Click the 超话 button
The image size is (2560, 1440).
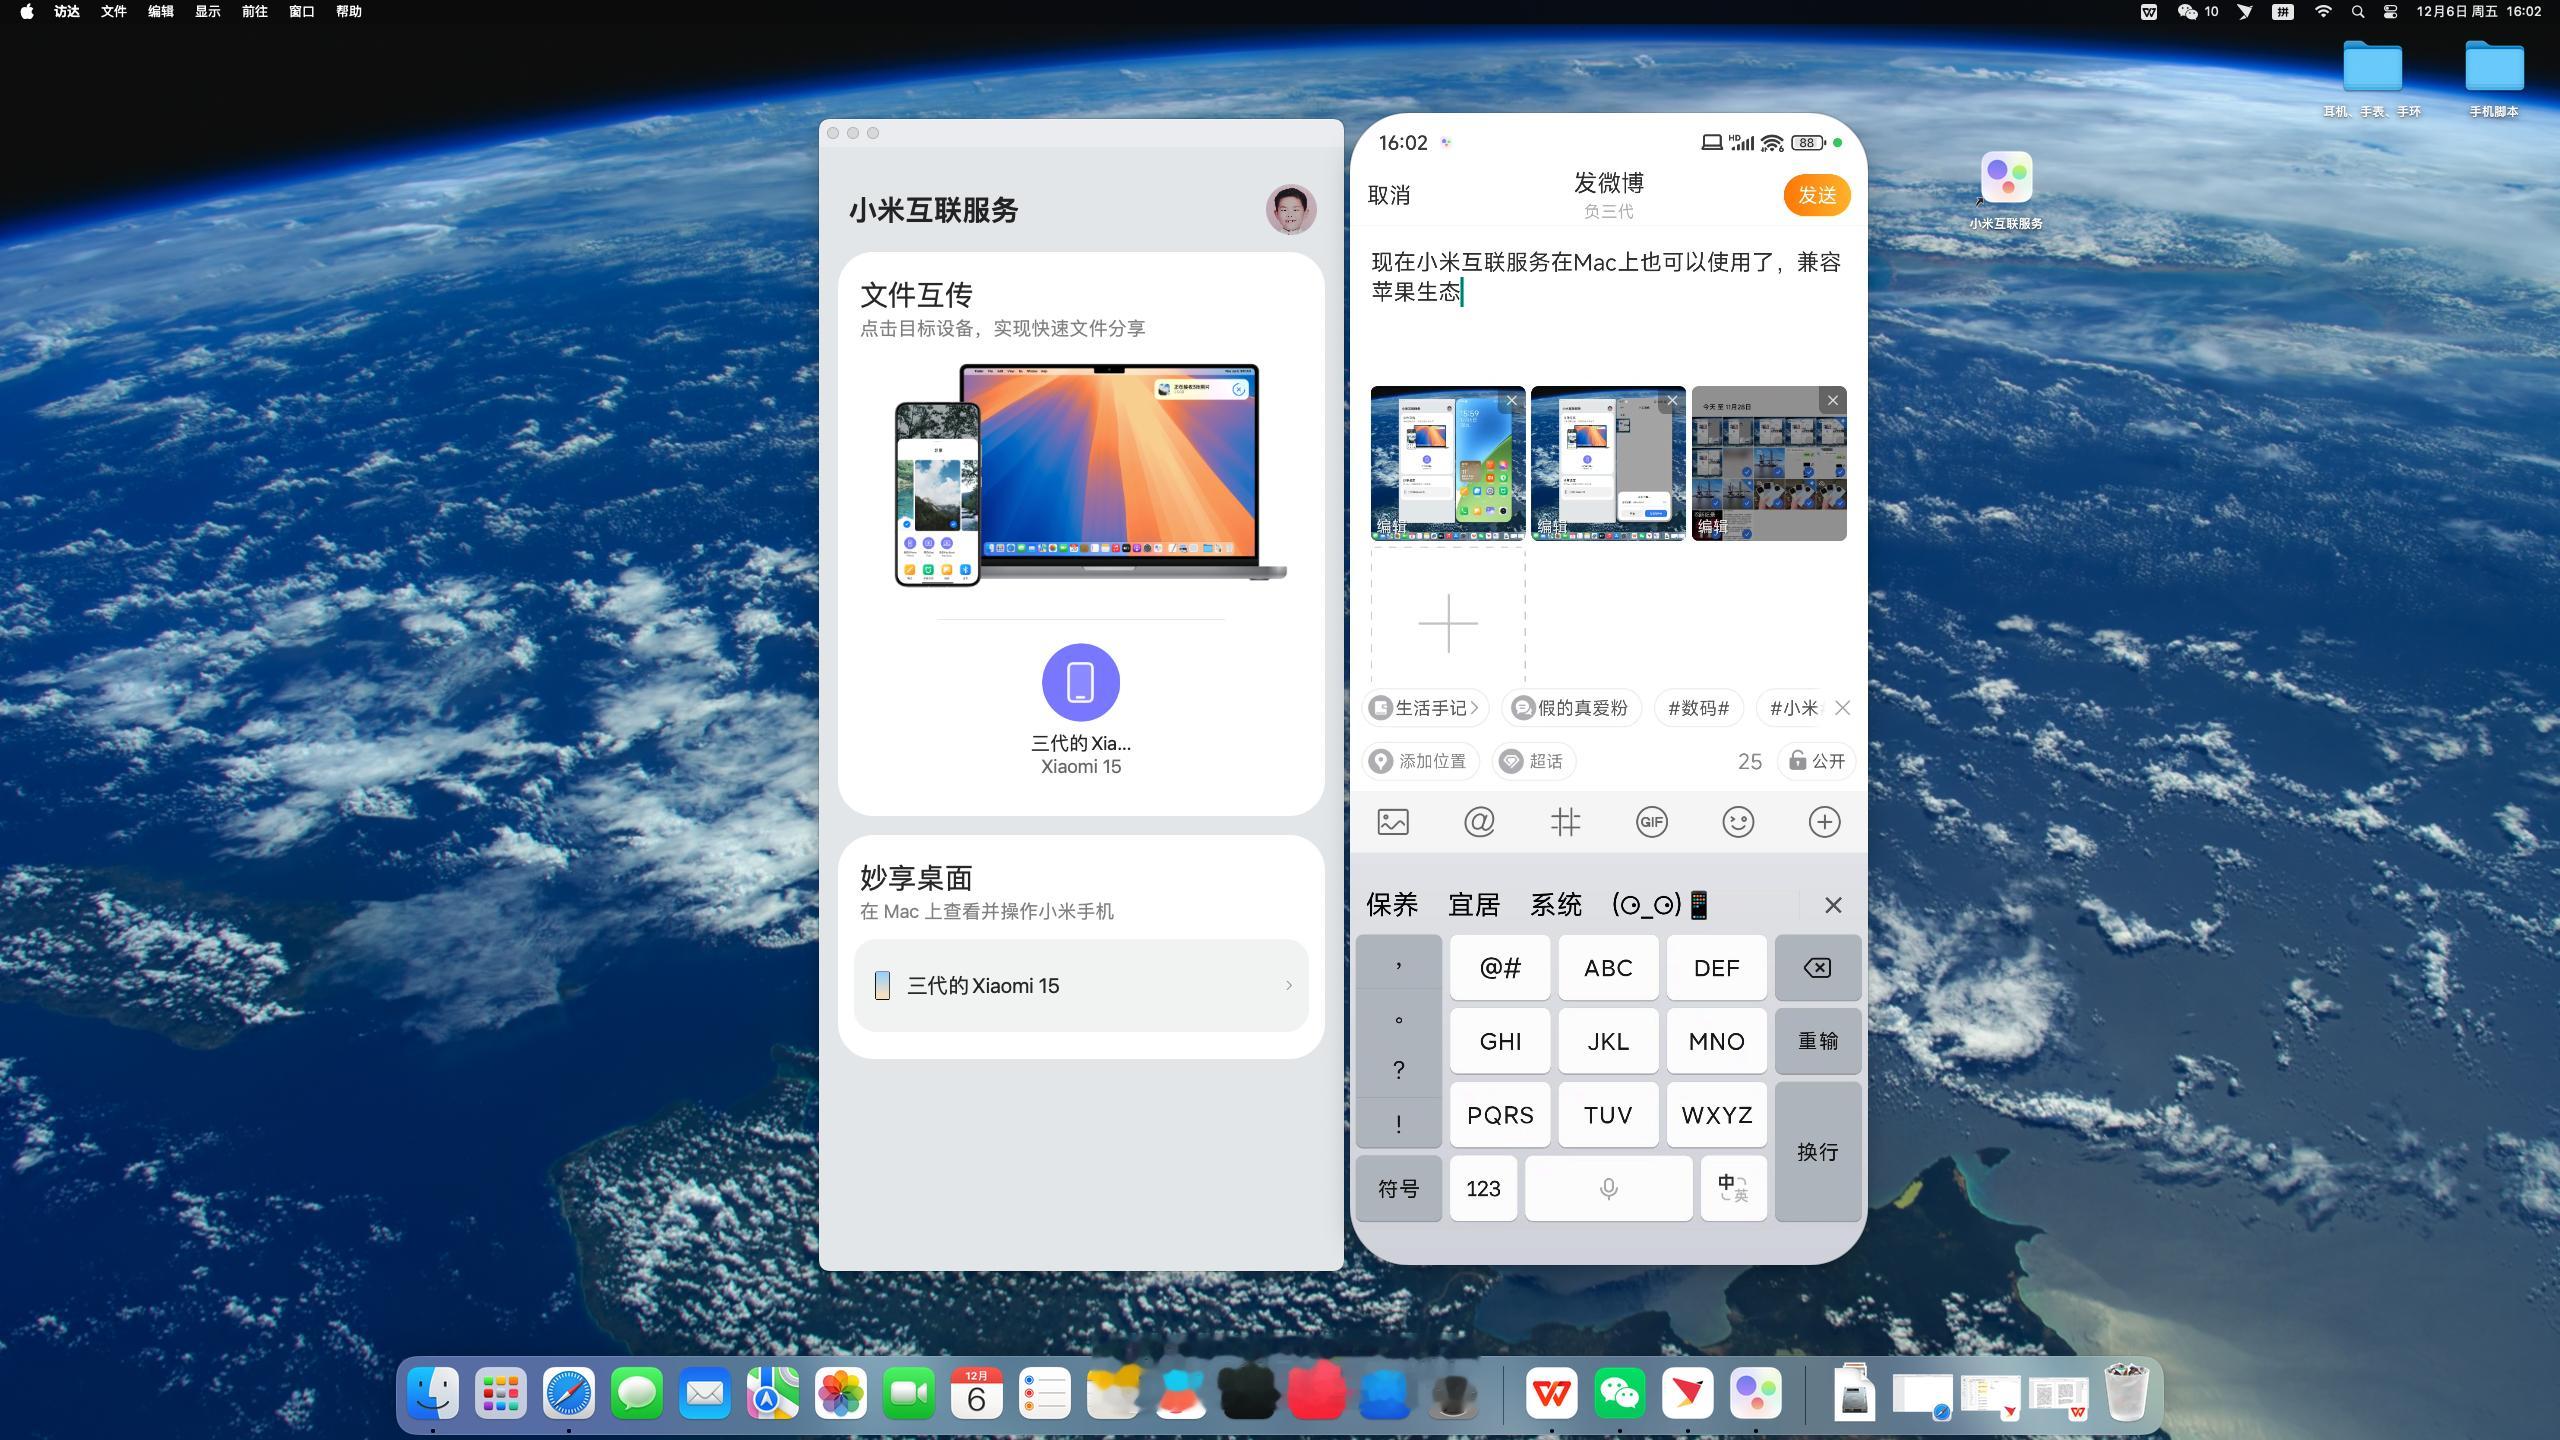pyautogui.click(x=1534, y=761)
